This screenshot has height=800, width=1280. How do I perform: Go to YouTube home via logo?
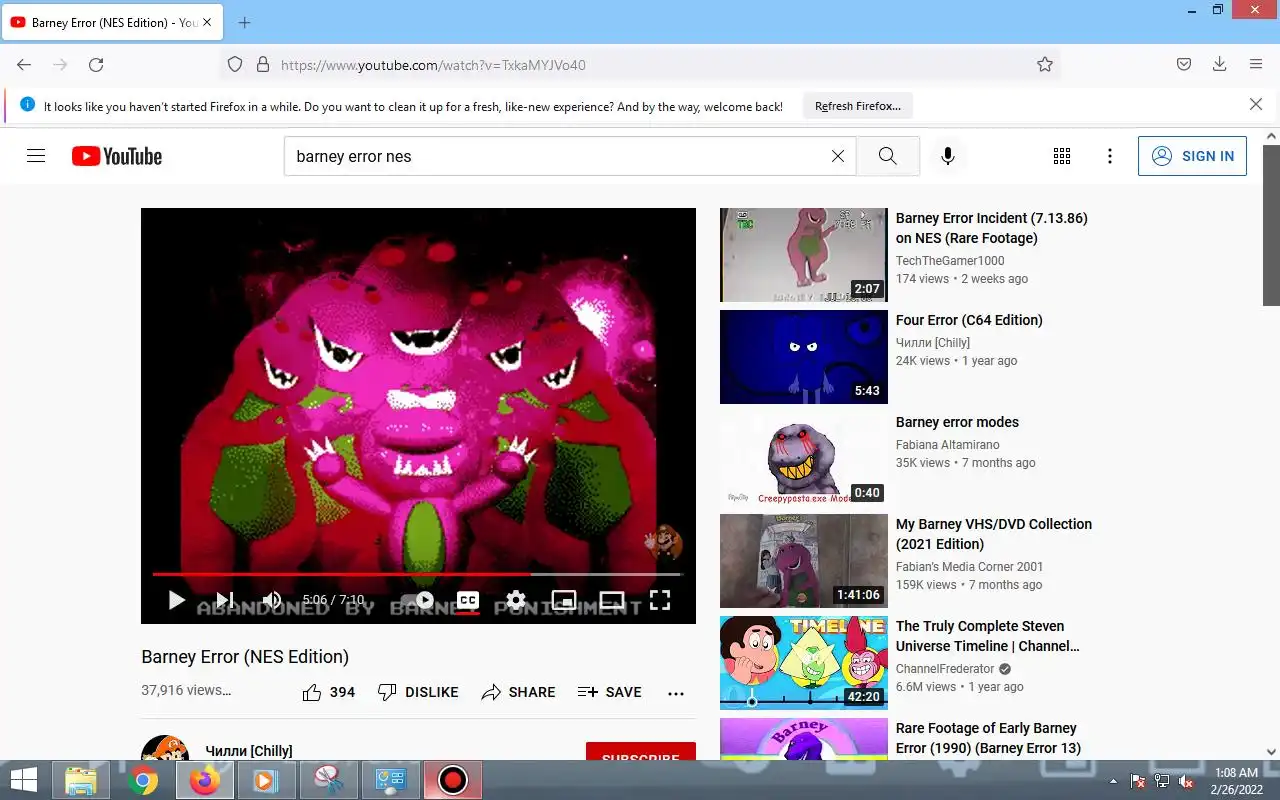click(x=117, y=156)
